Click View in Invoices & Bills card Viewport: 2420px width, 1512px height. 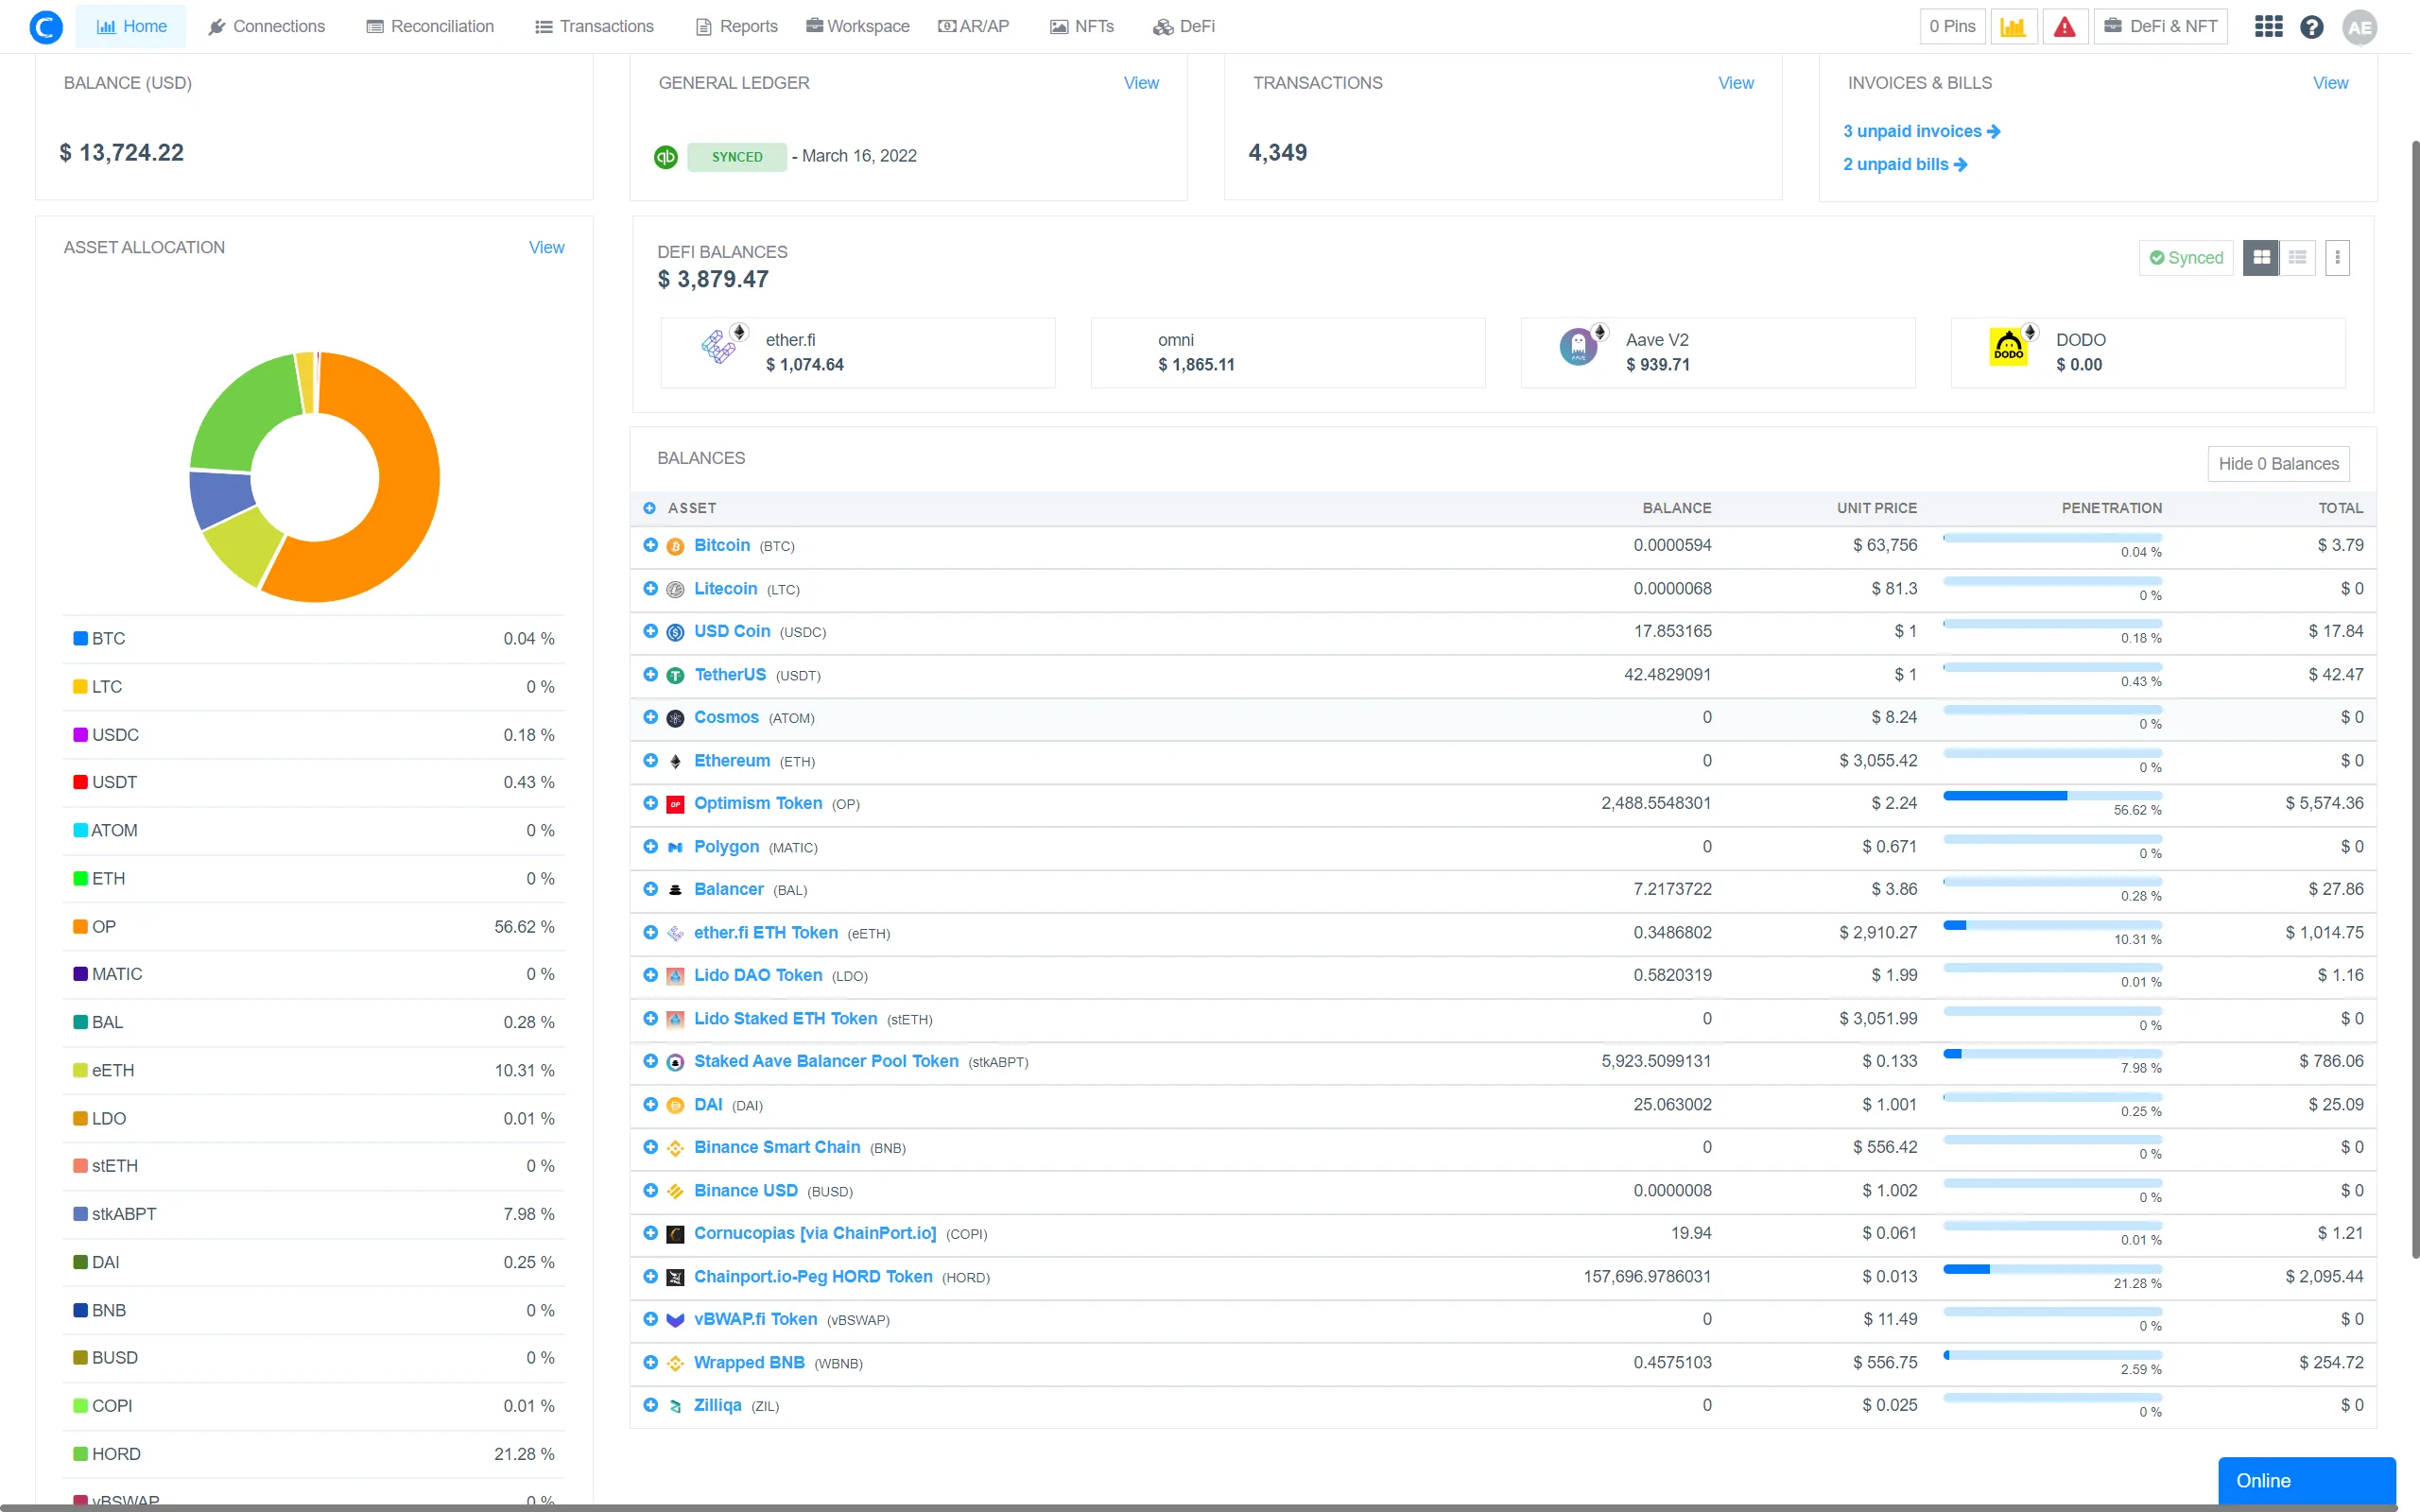click(2331, 83)
